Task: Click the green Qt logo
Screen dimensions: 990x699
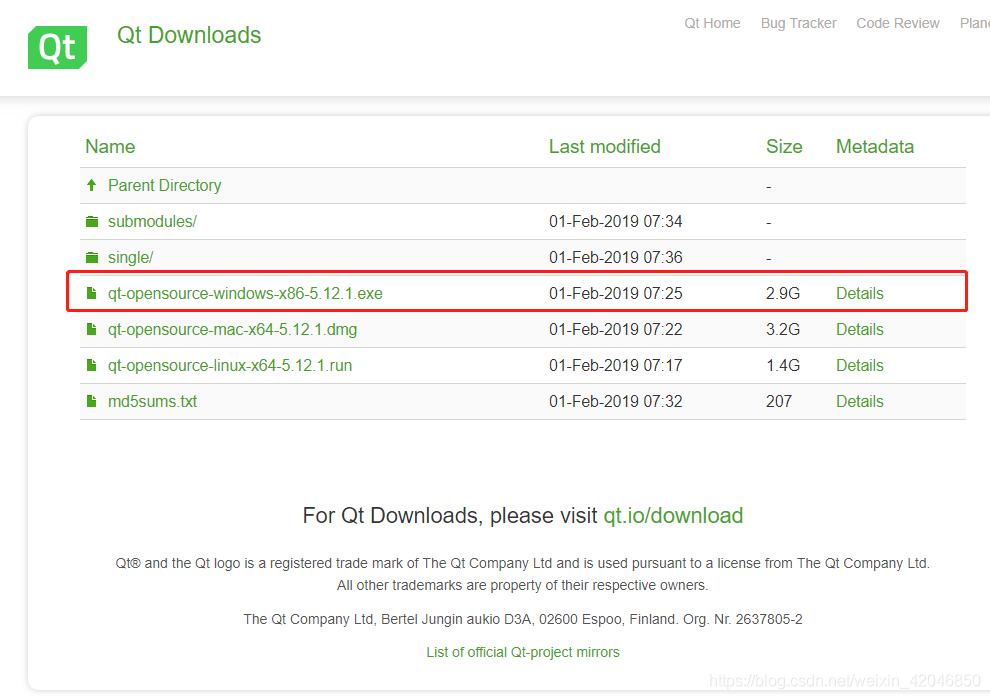Action: tap(57, 47)
